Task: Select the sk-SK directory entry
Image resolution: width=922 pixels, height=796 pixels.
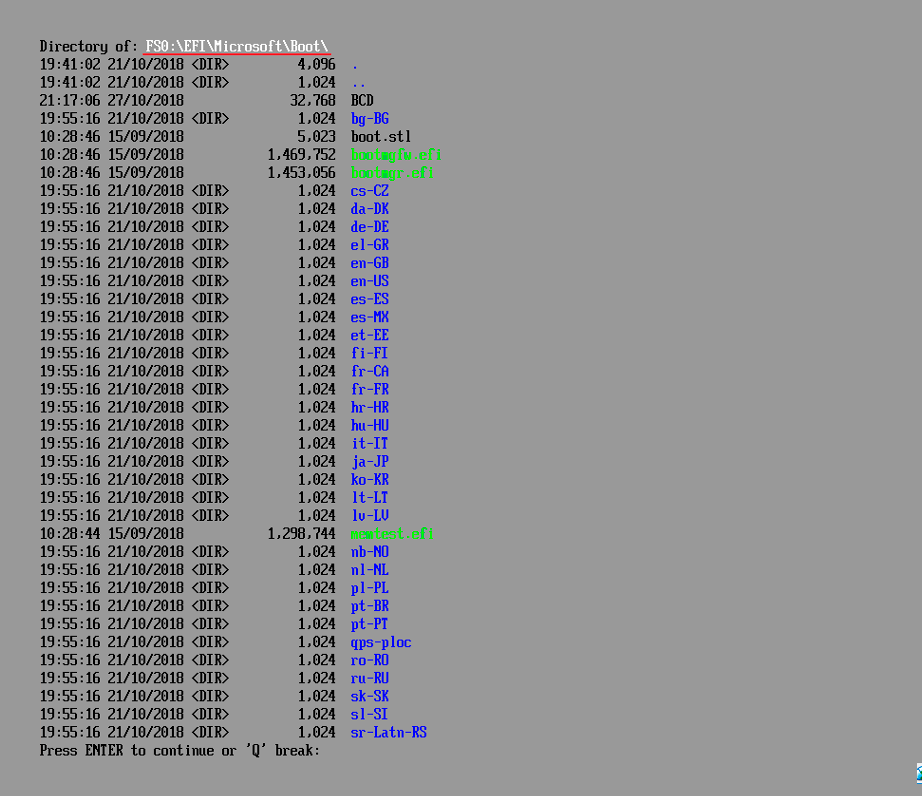Action: [x=370, y=696]
